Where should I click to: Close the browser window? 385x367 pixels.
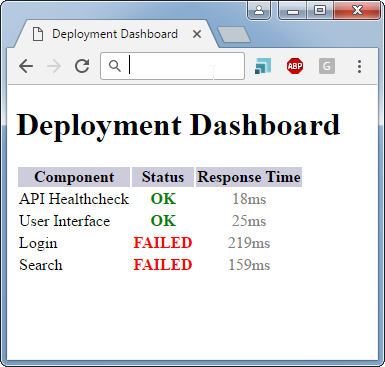point(357,11)
